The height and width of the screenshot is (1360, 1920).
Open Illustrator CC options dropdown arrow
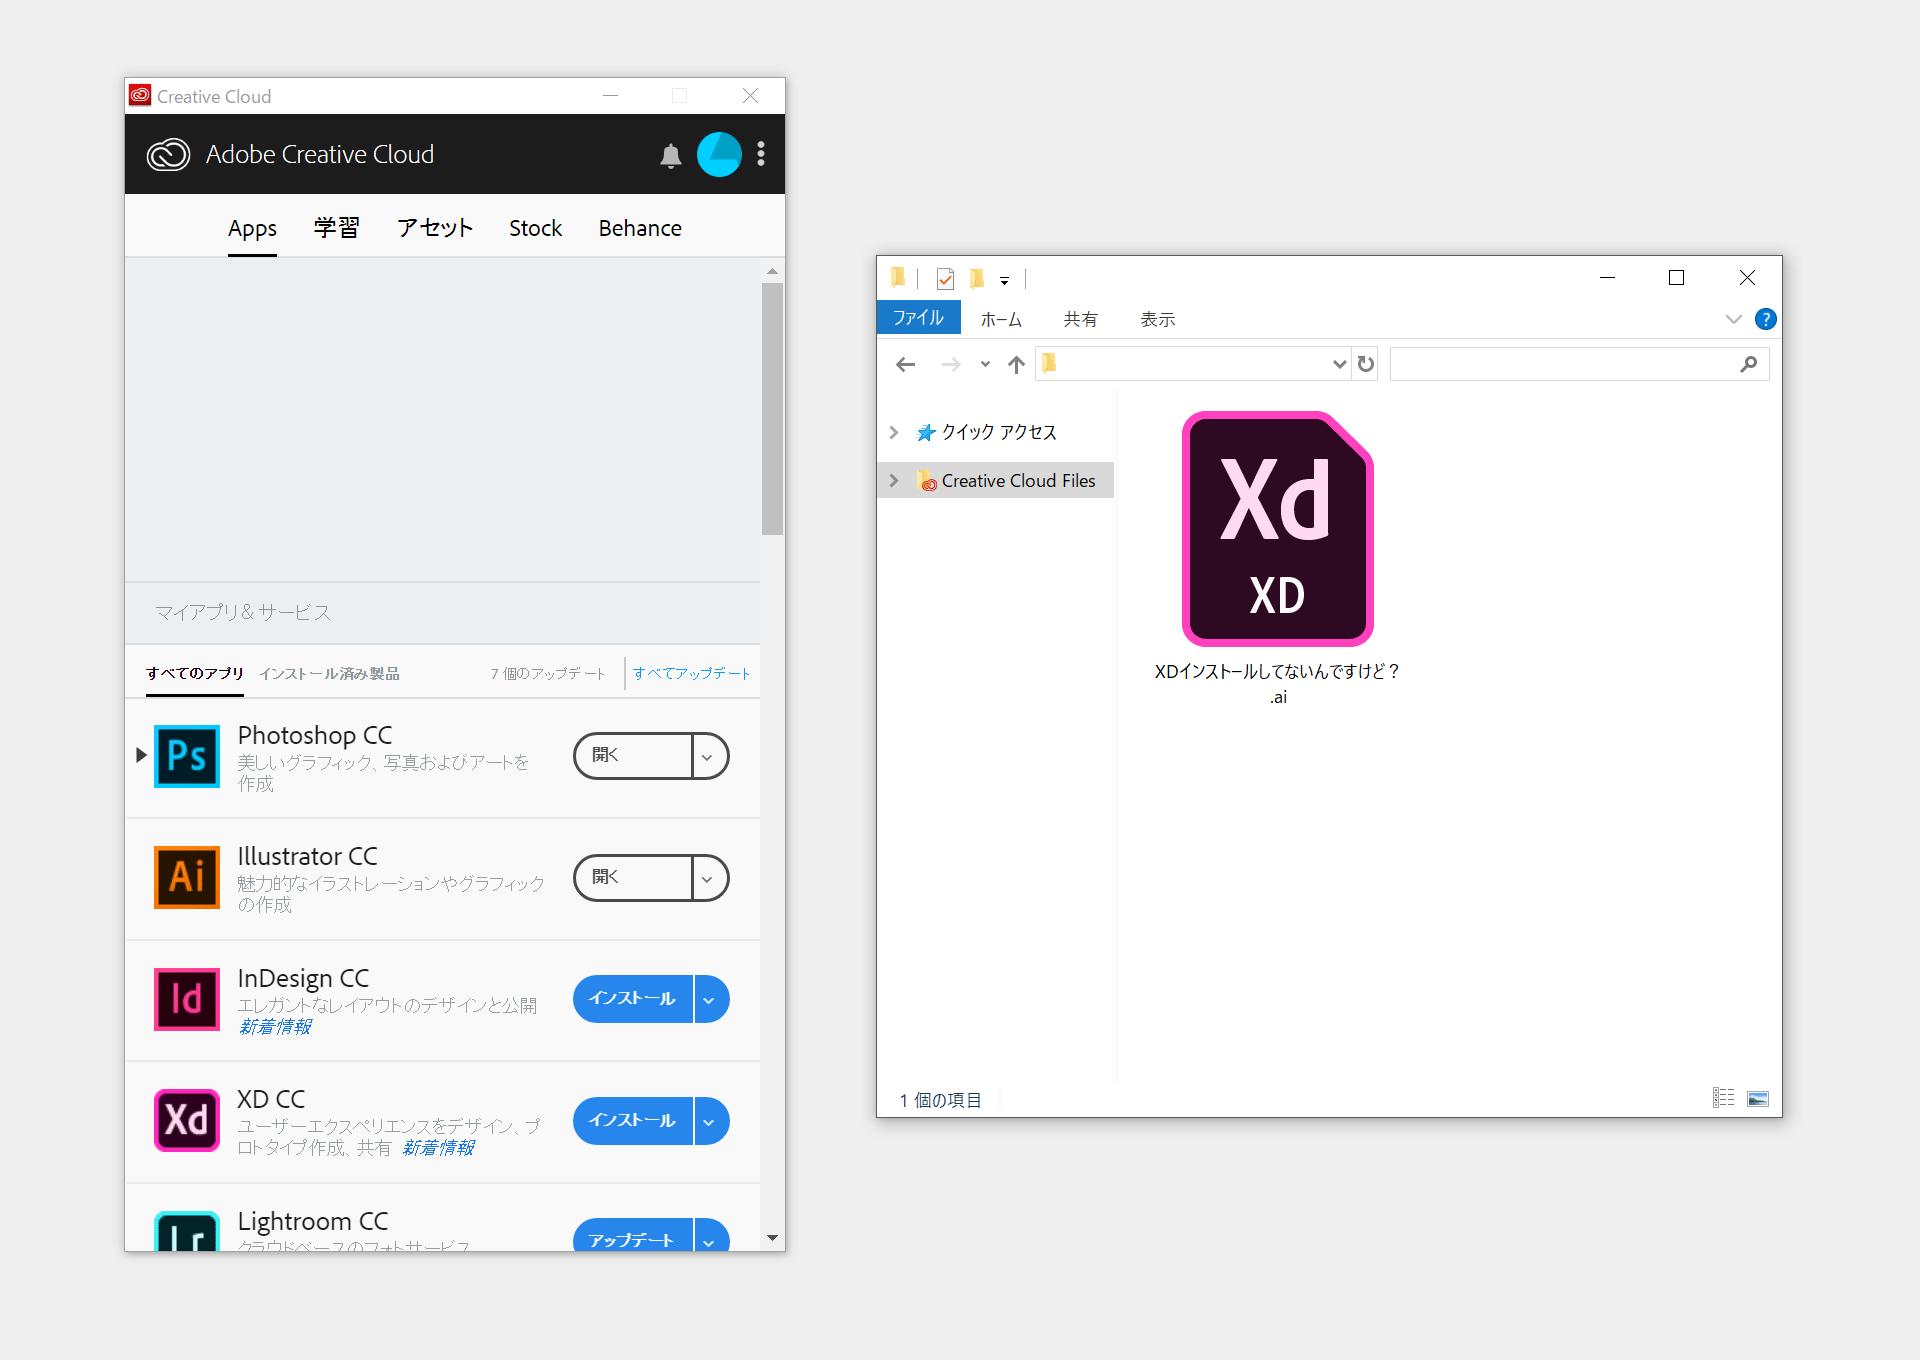pos(709,878)
